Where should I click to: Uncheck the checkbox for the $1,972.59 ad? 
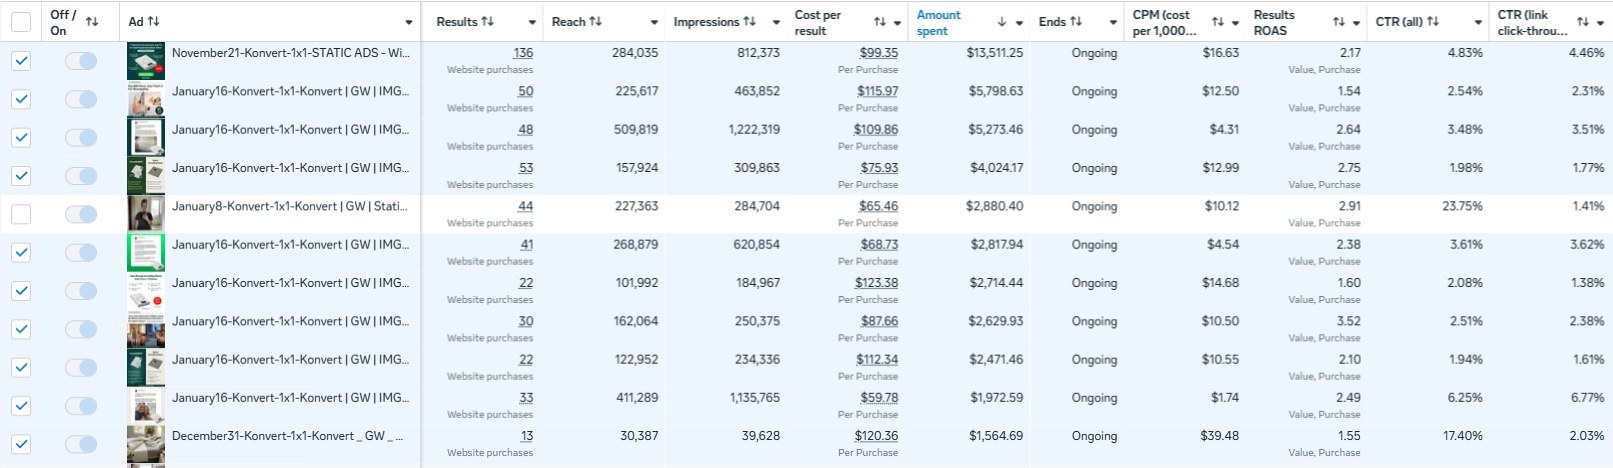[21, 406]
